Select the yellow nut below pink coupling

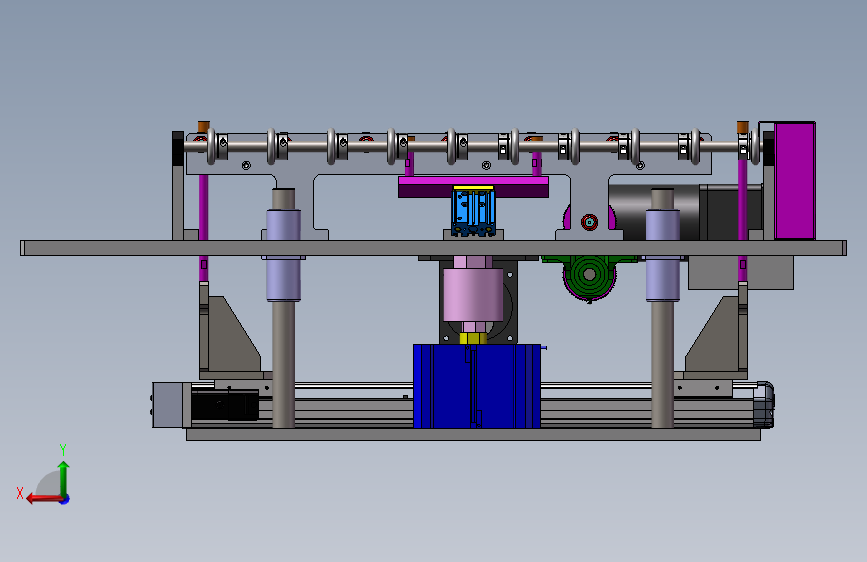pyautogui.click(x=473, y=338)
